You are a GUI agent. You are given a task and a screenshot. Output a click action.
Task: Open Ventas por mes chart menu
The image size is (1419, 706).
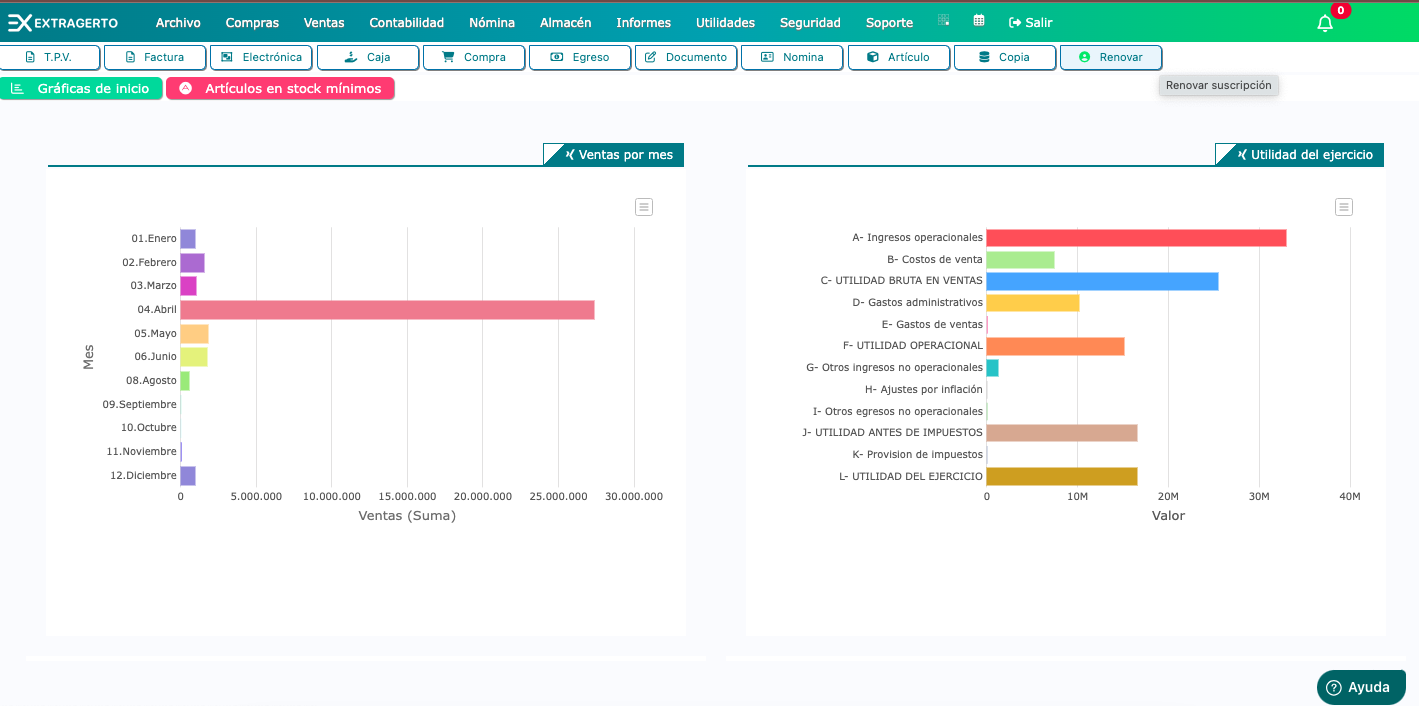[x=644, y=207]
